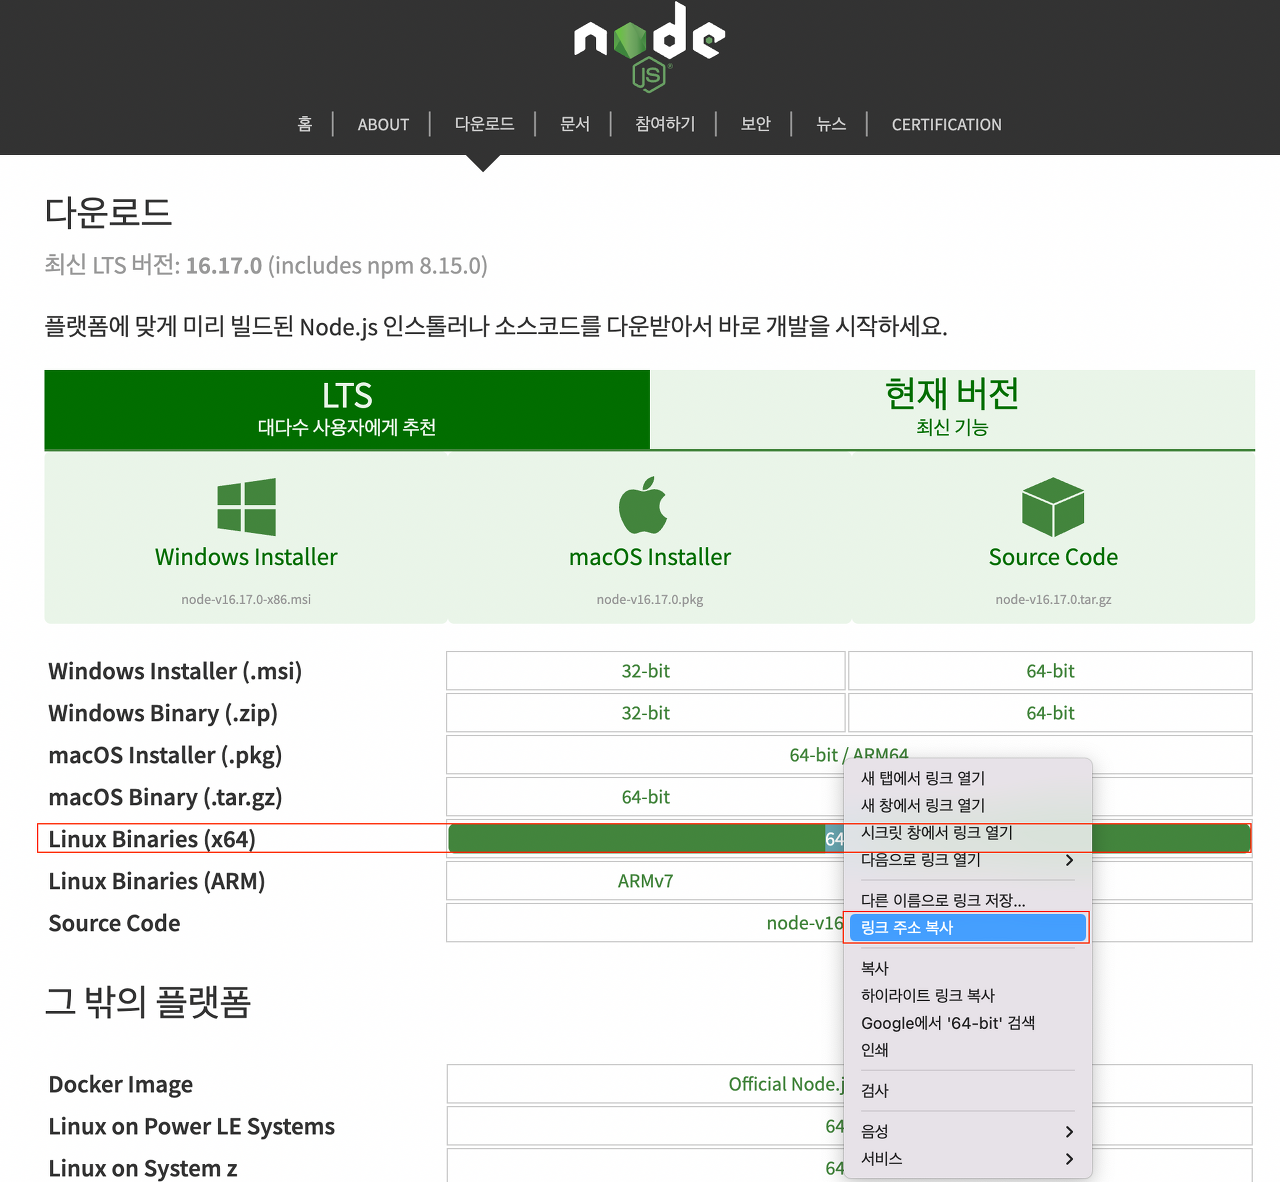The image size is (1280, 1182).
Task: Open the 다운로드 navigation item
Action: coord(484,124)
